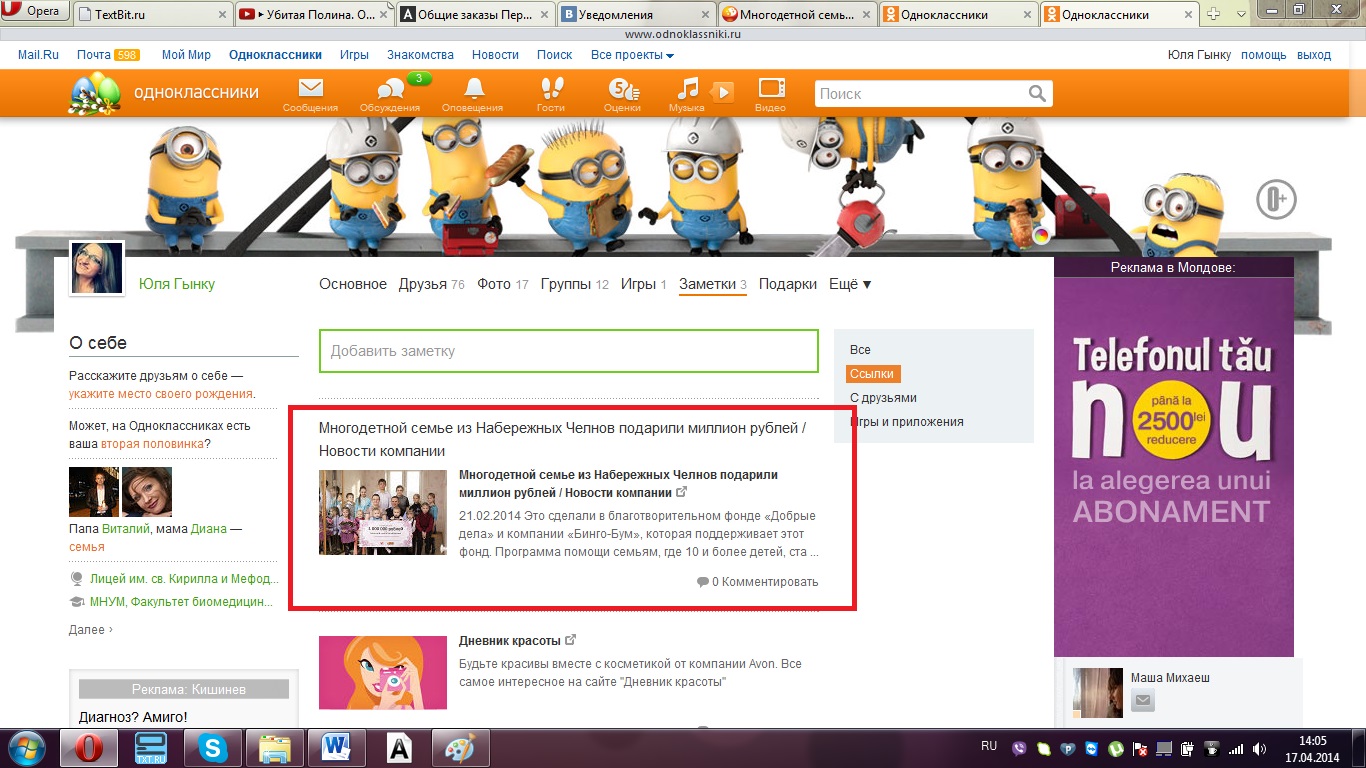1366x768 pixels.
Task: Add a new browser tab with plus
Action: click(x=1213, y=14)
